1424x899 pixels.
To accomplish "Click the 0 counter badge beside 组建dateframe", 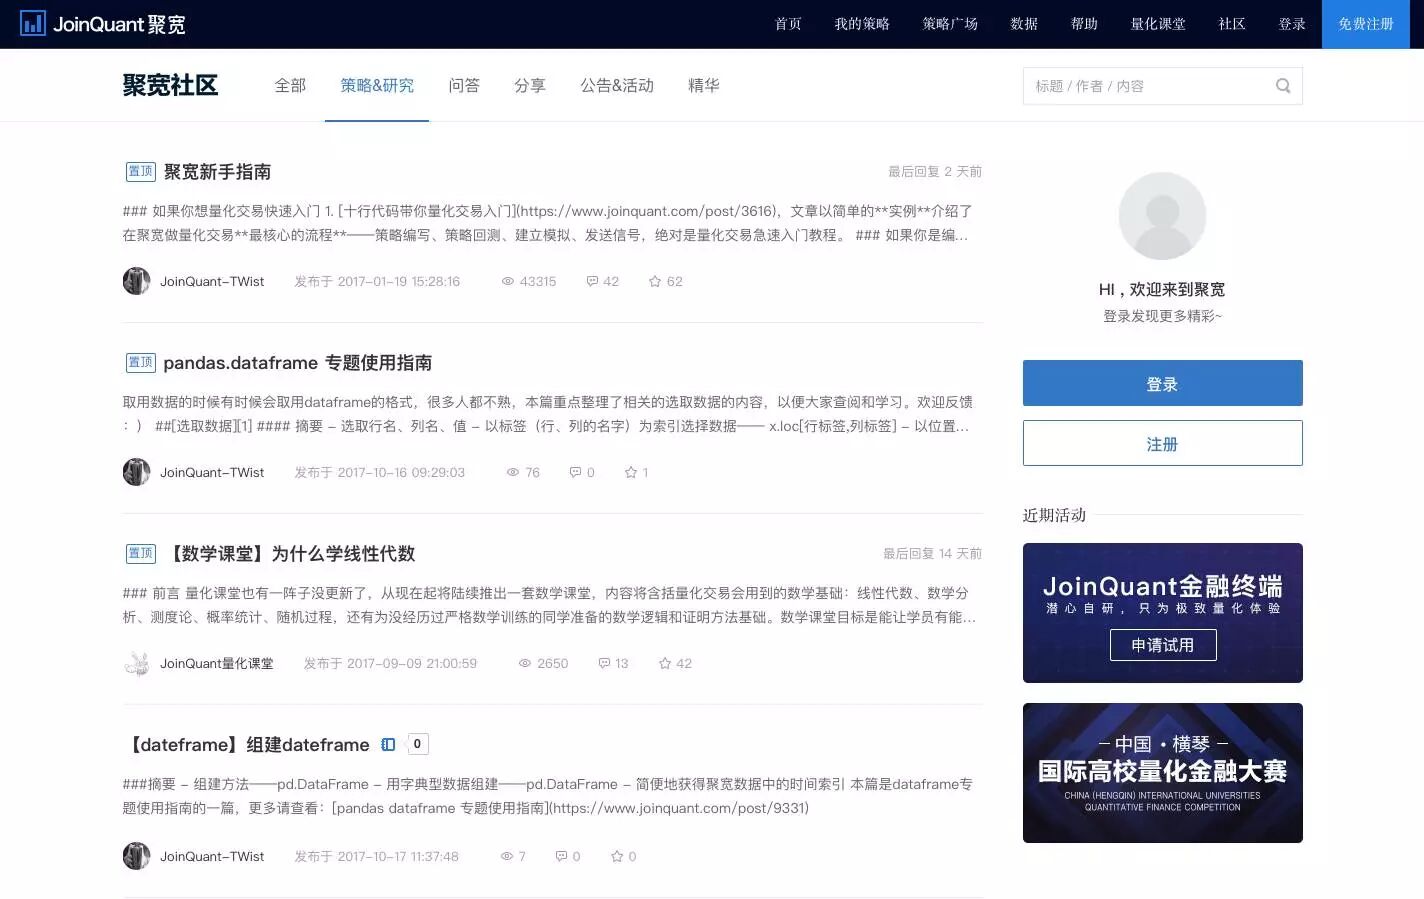I will [418, 744].
